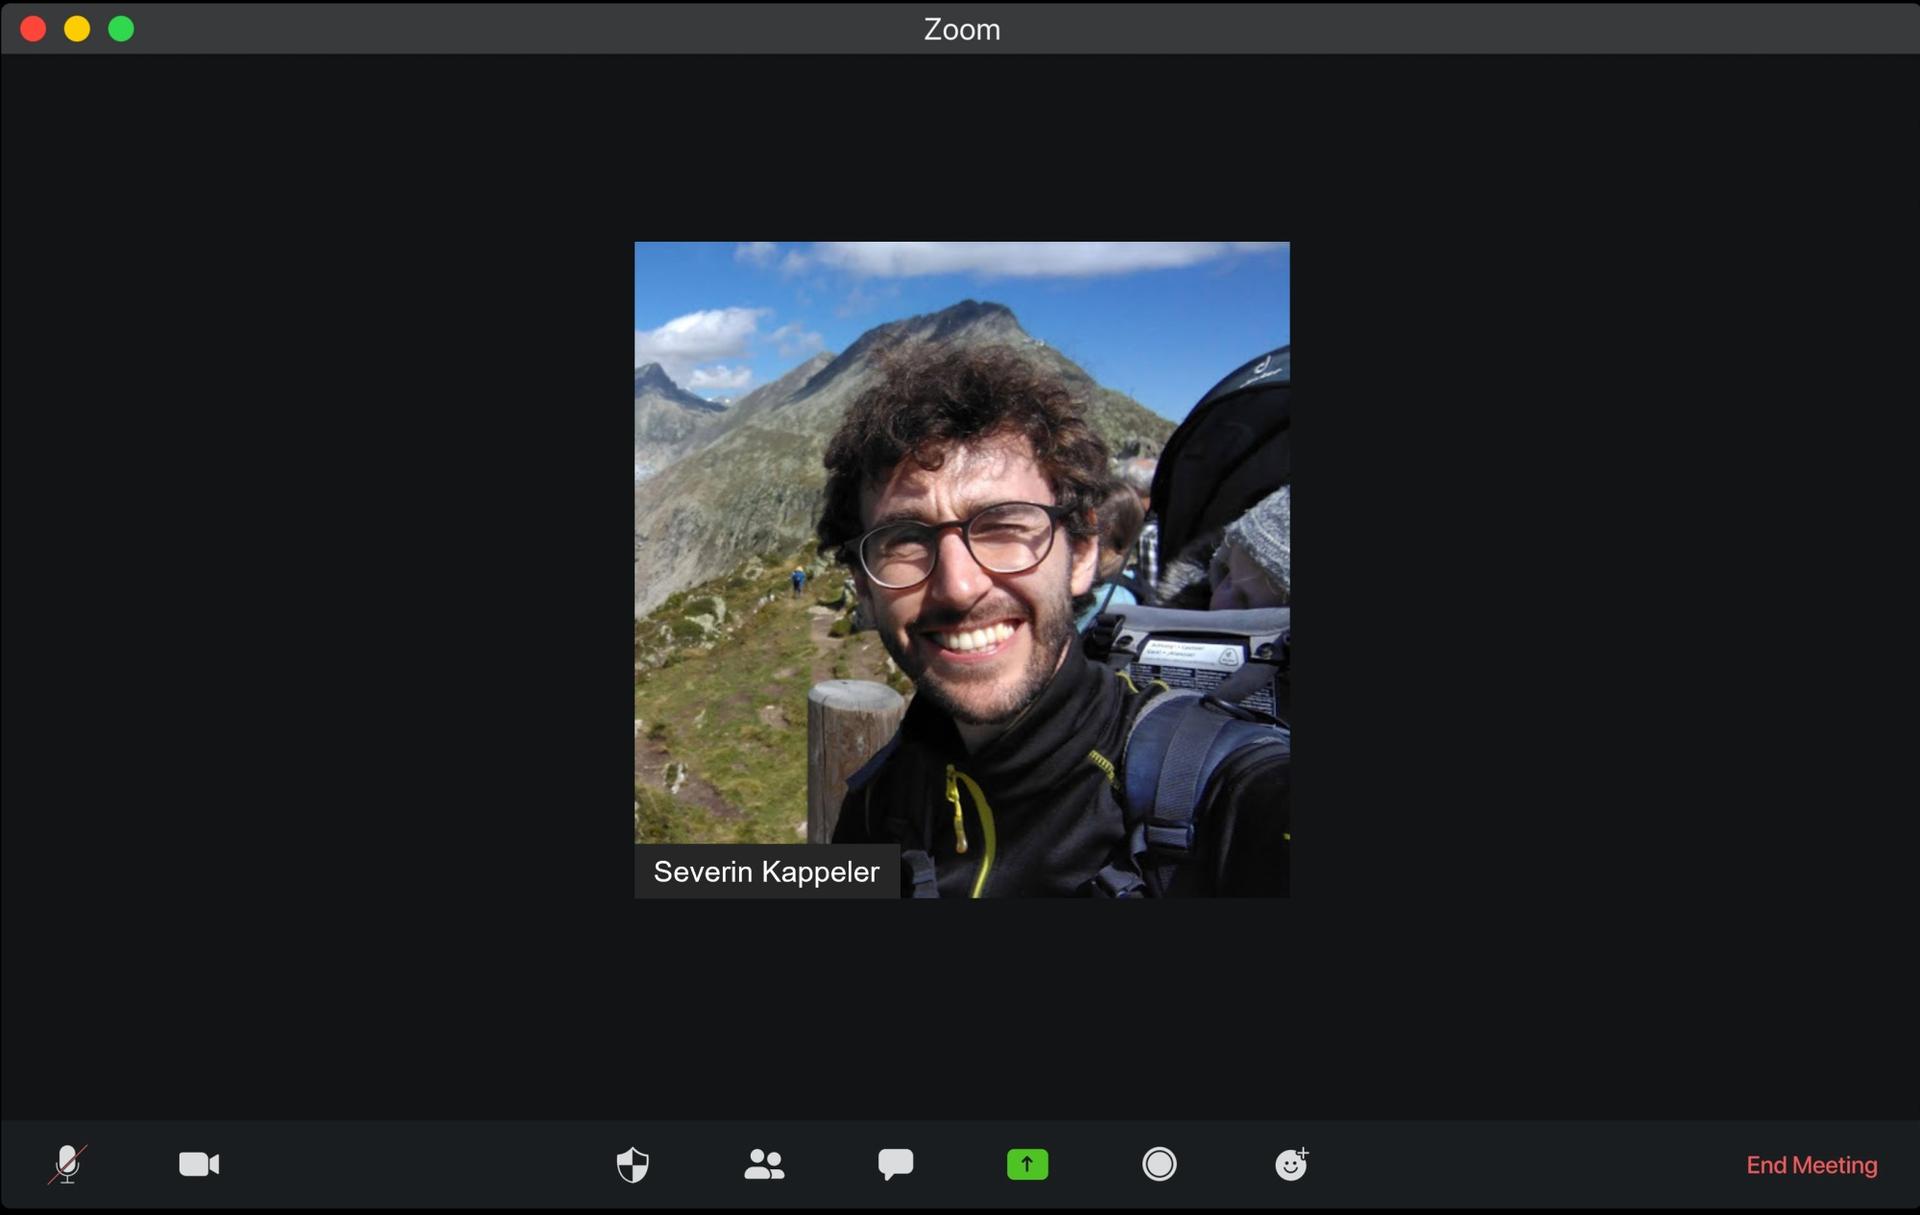This screenshot has width=1920, height=1215.
Task: Click the green Share Screen button
Action: point(1027,1164)
